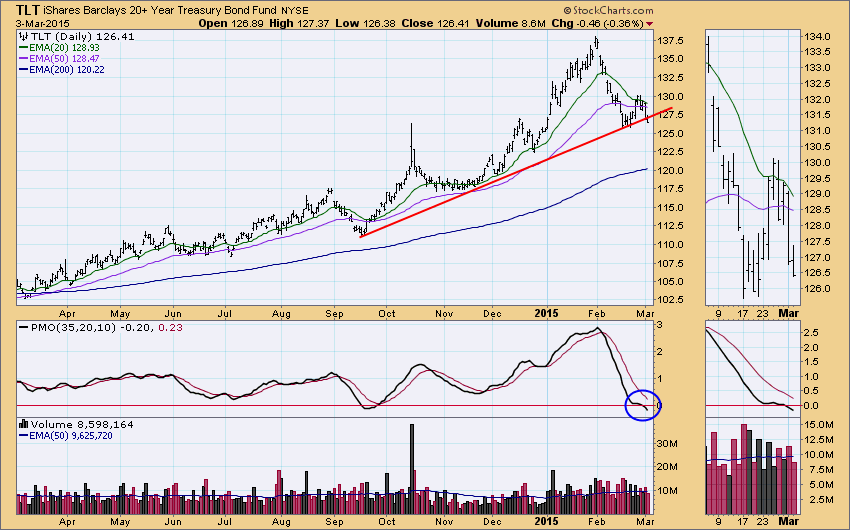Click the 126.5 label on the zoom panel axis
Screen dimensions: 850x530
817,273
